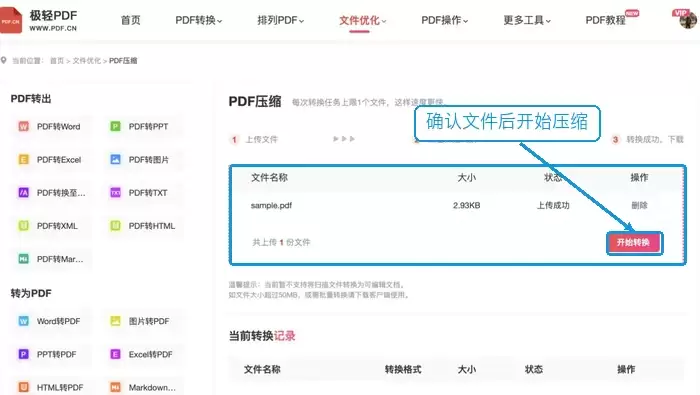Select the sample.pdf file name
This screenshot has height=395, width=700.
click(271, 205)
